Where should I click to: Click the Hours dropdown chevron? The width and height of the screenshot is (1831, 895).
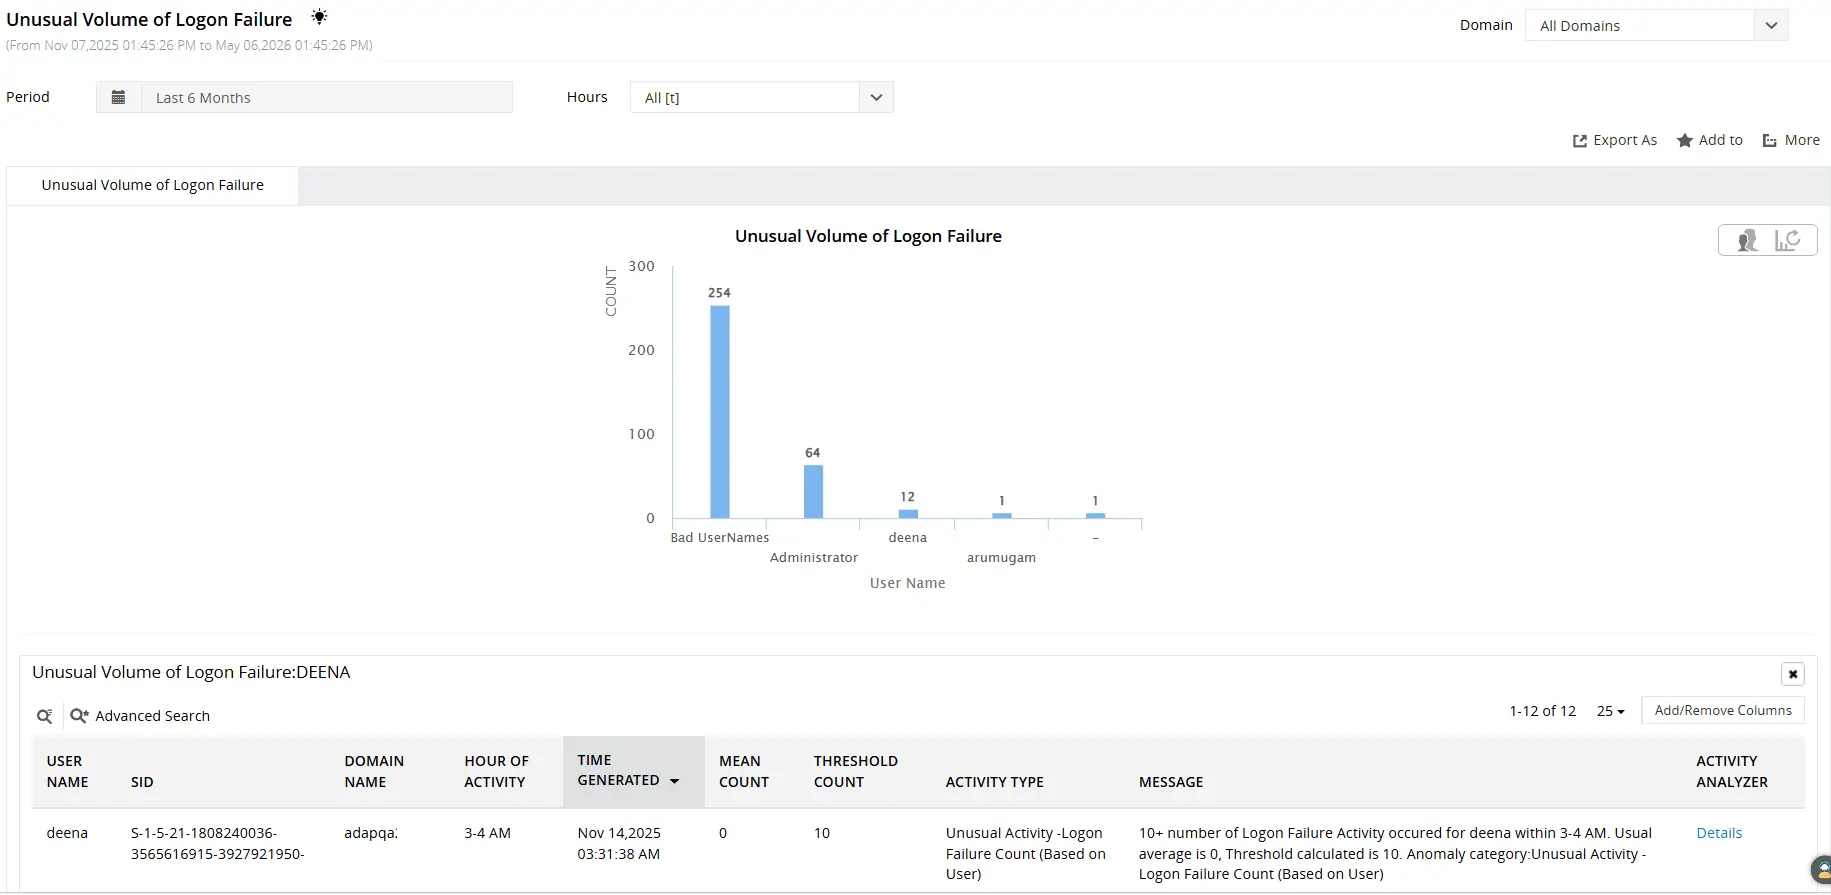(x=876, y=97)
